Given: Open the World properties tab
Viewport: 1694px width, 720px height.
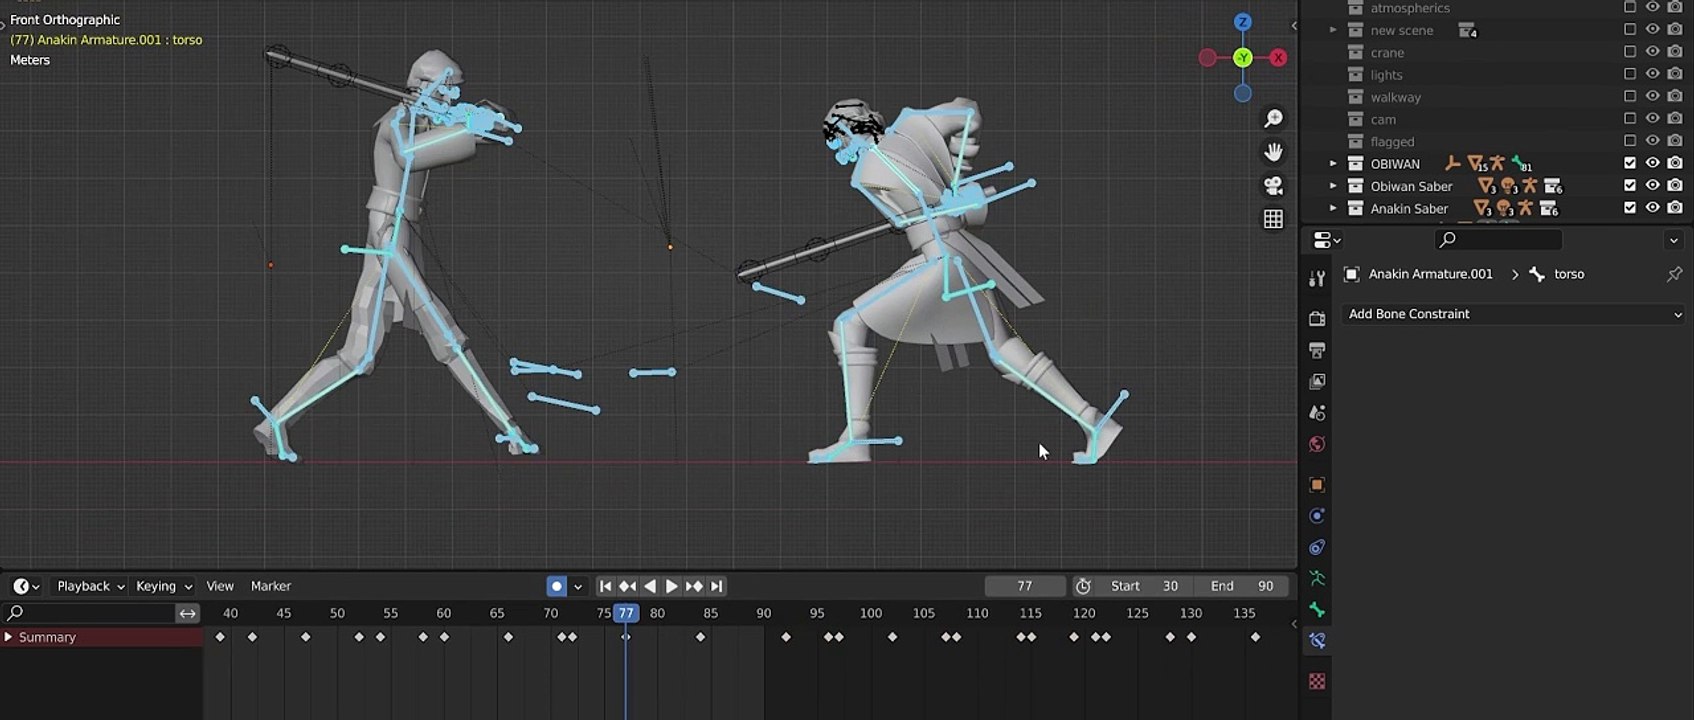Looking at the screenshot, I should coord(1317,444).
